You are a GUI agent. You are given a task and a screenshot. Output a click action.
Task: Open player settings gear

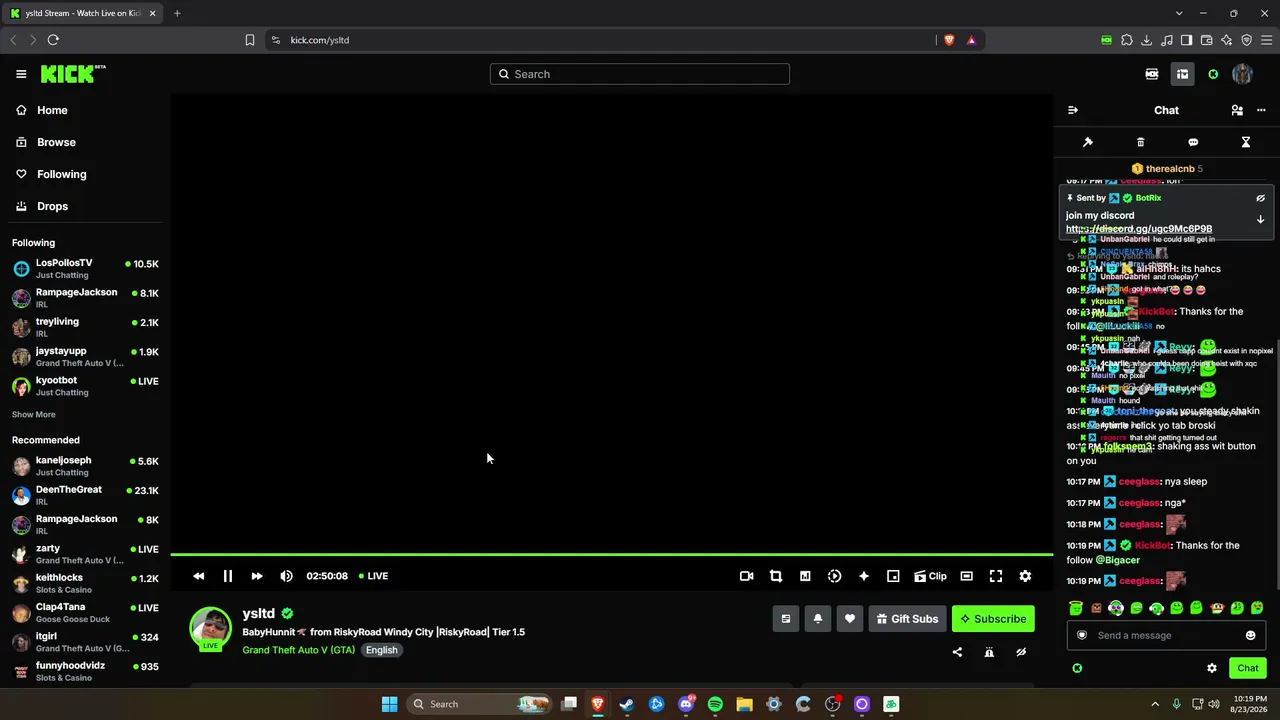[x=1025, y=576]
